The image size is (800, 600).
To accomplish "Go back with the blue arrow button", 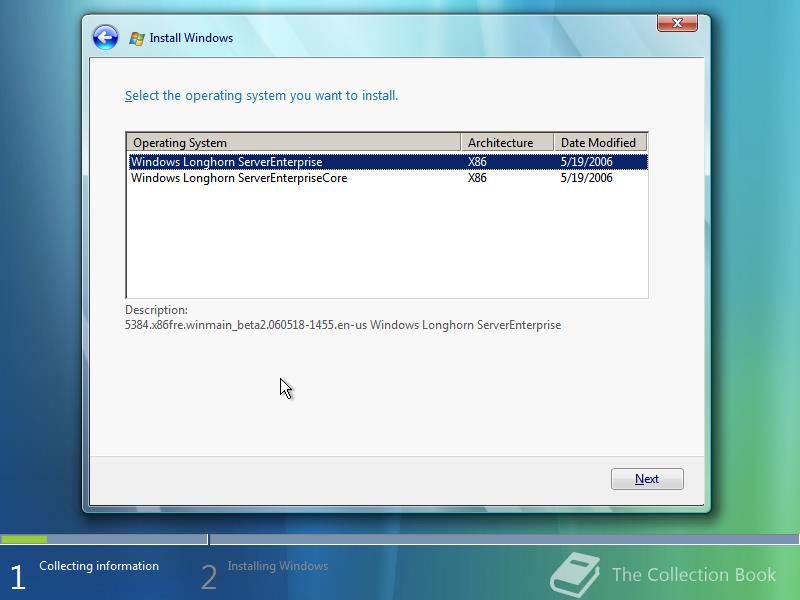I will coord(106,37).
